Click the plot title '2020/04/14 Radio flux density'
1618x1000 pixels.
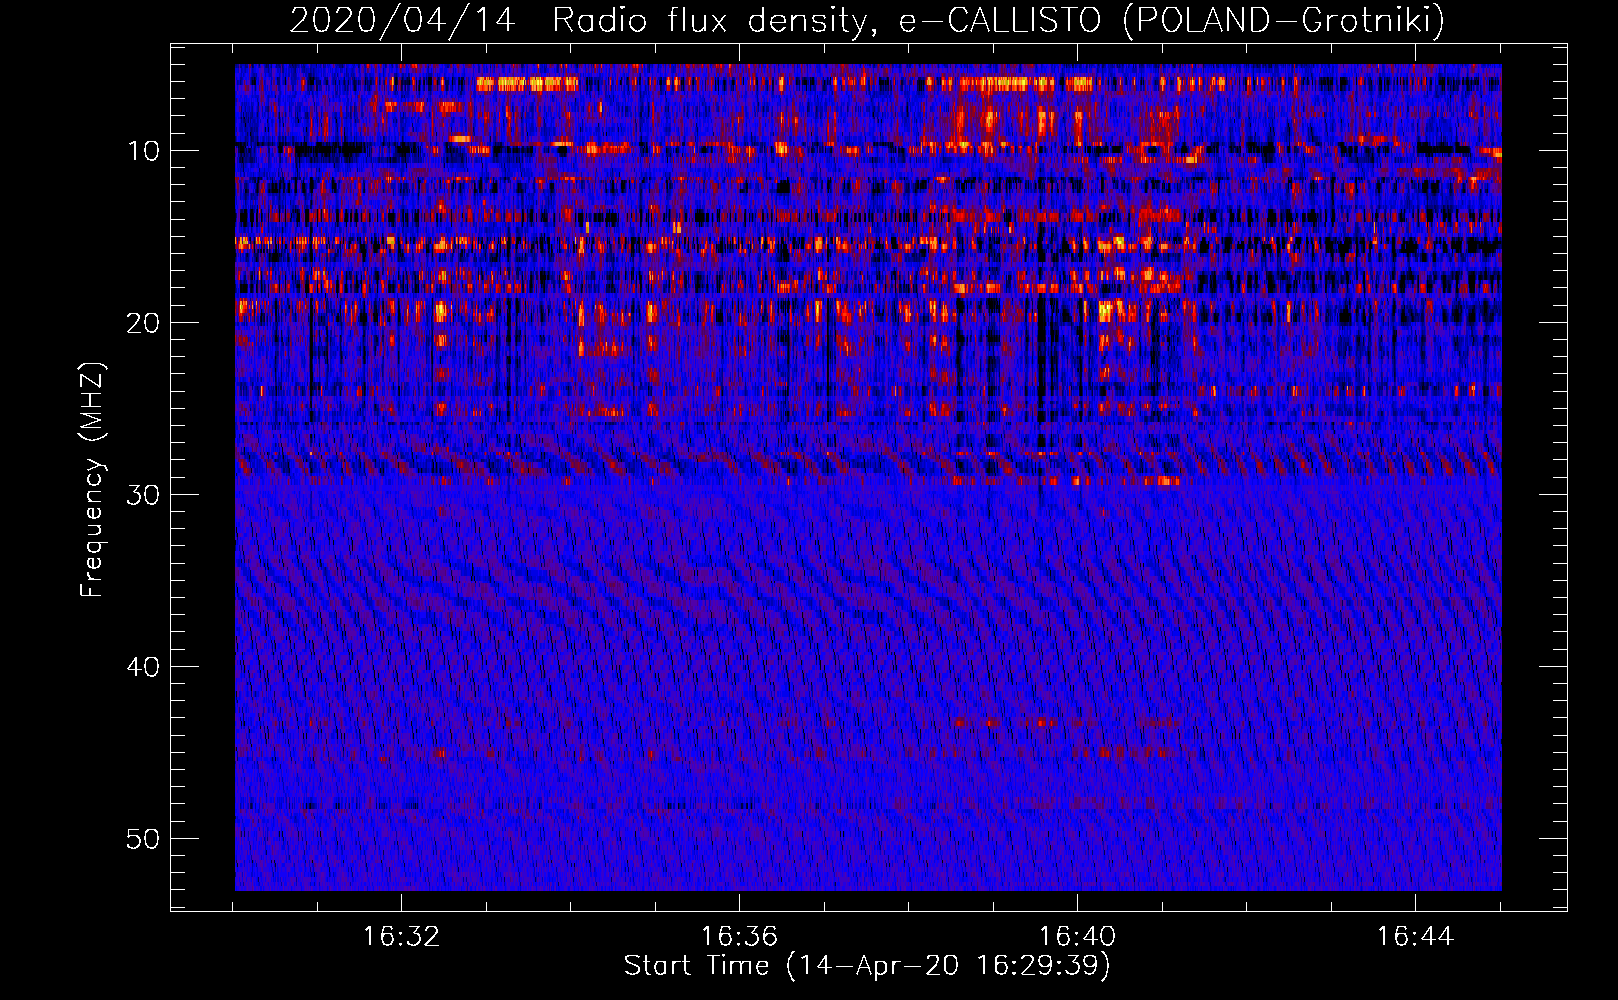(x=867, y=20)
